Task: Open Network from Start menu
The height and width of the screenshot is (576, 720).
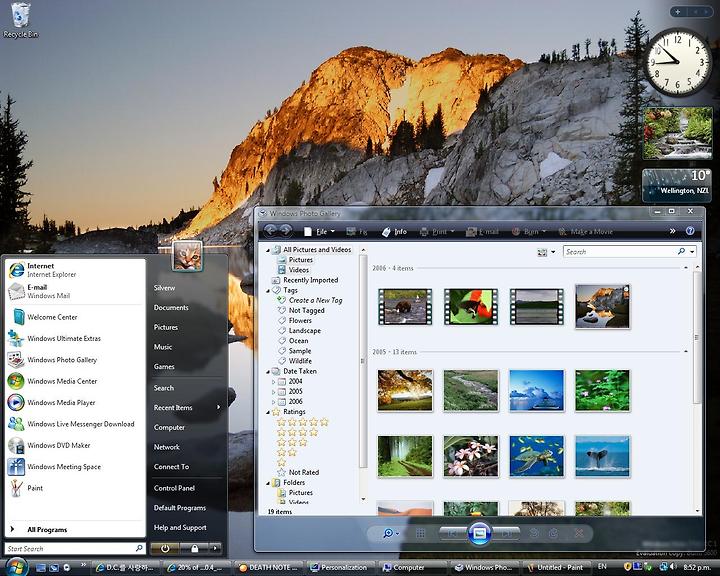Action: [187, 447]
